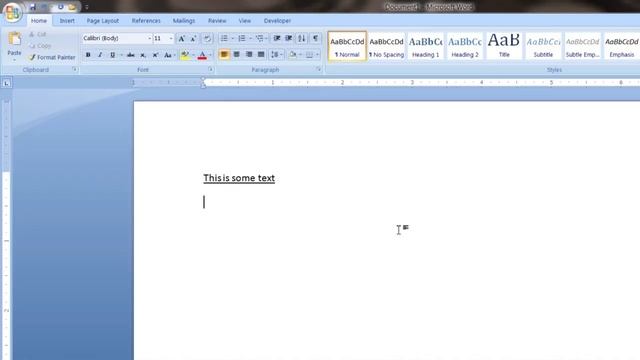Viewport: 640px width, 360px height.
Task: Customize Quick Access Toolbar dropdown
Action: tap(87, 7)
